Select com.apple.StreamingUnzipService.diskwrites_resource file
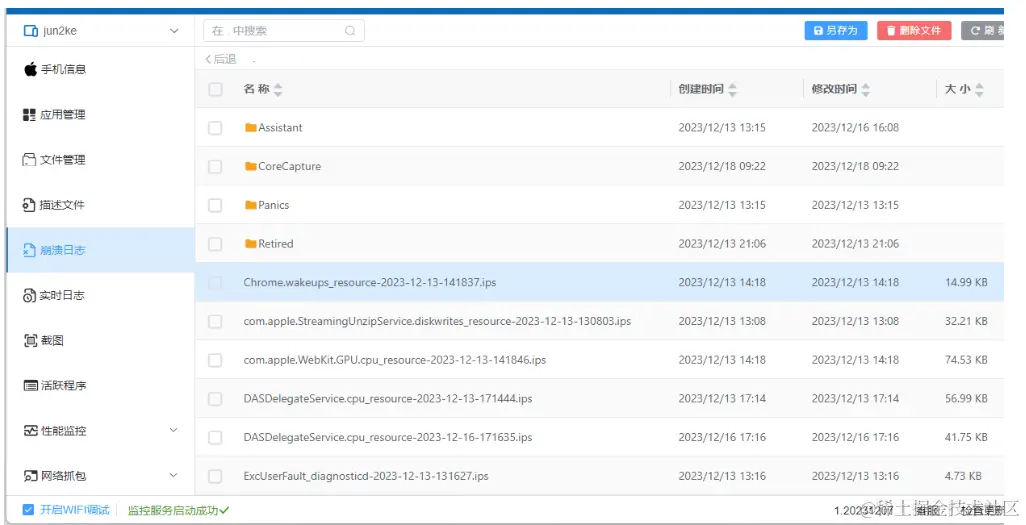 pos(437,321)
